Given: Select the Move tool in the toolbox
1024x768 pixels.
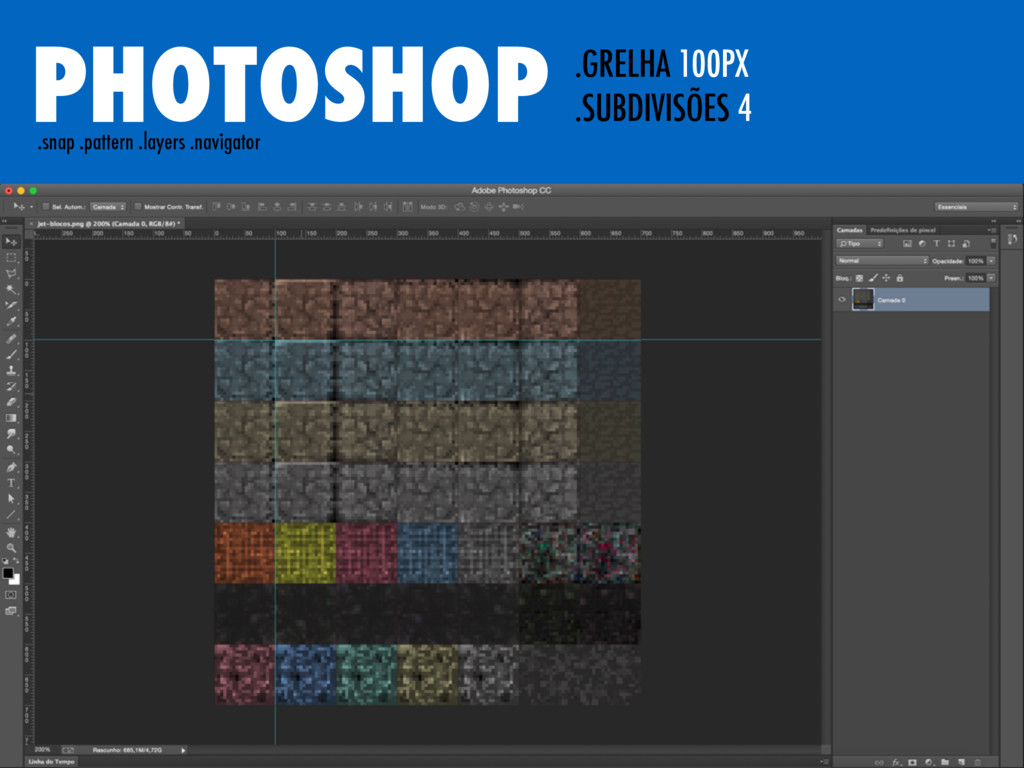Looking at the screenshot, I should pos(11,242).
